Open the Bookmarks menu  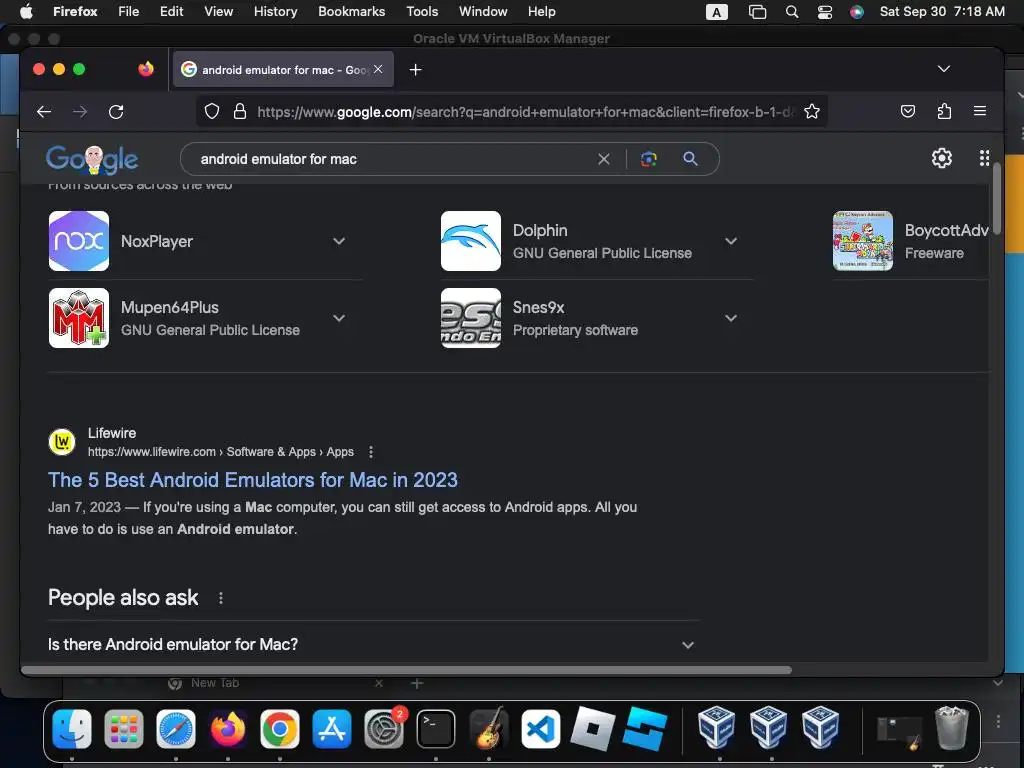[x=351, y=11]
